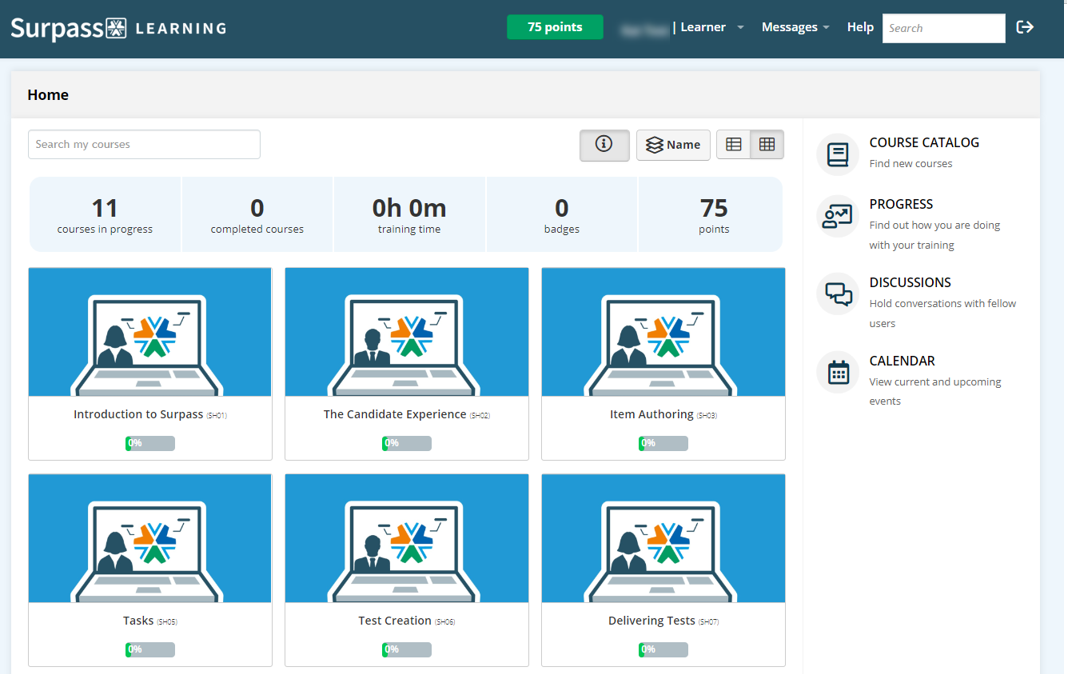Click the Search my courses field
This screenshot has height=674, width=1067.
(144, 144)
